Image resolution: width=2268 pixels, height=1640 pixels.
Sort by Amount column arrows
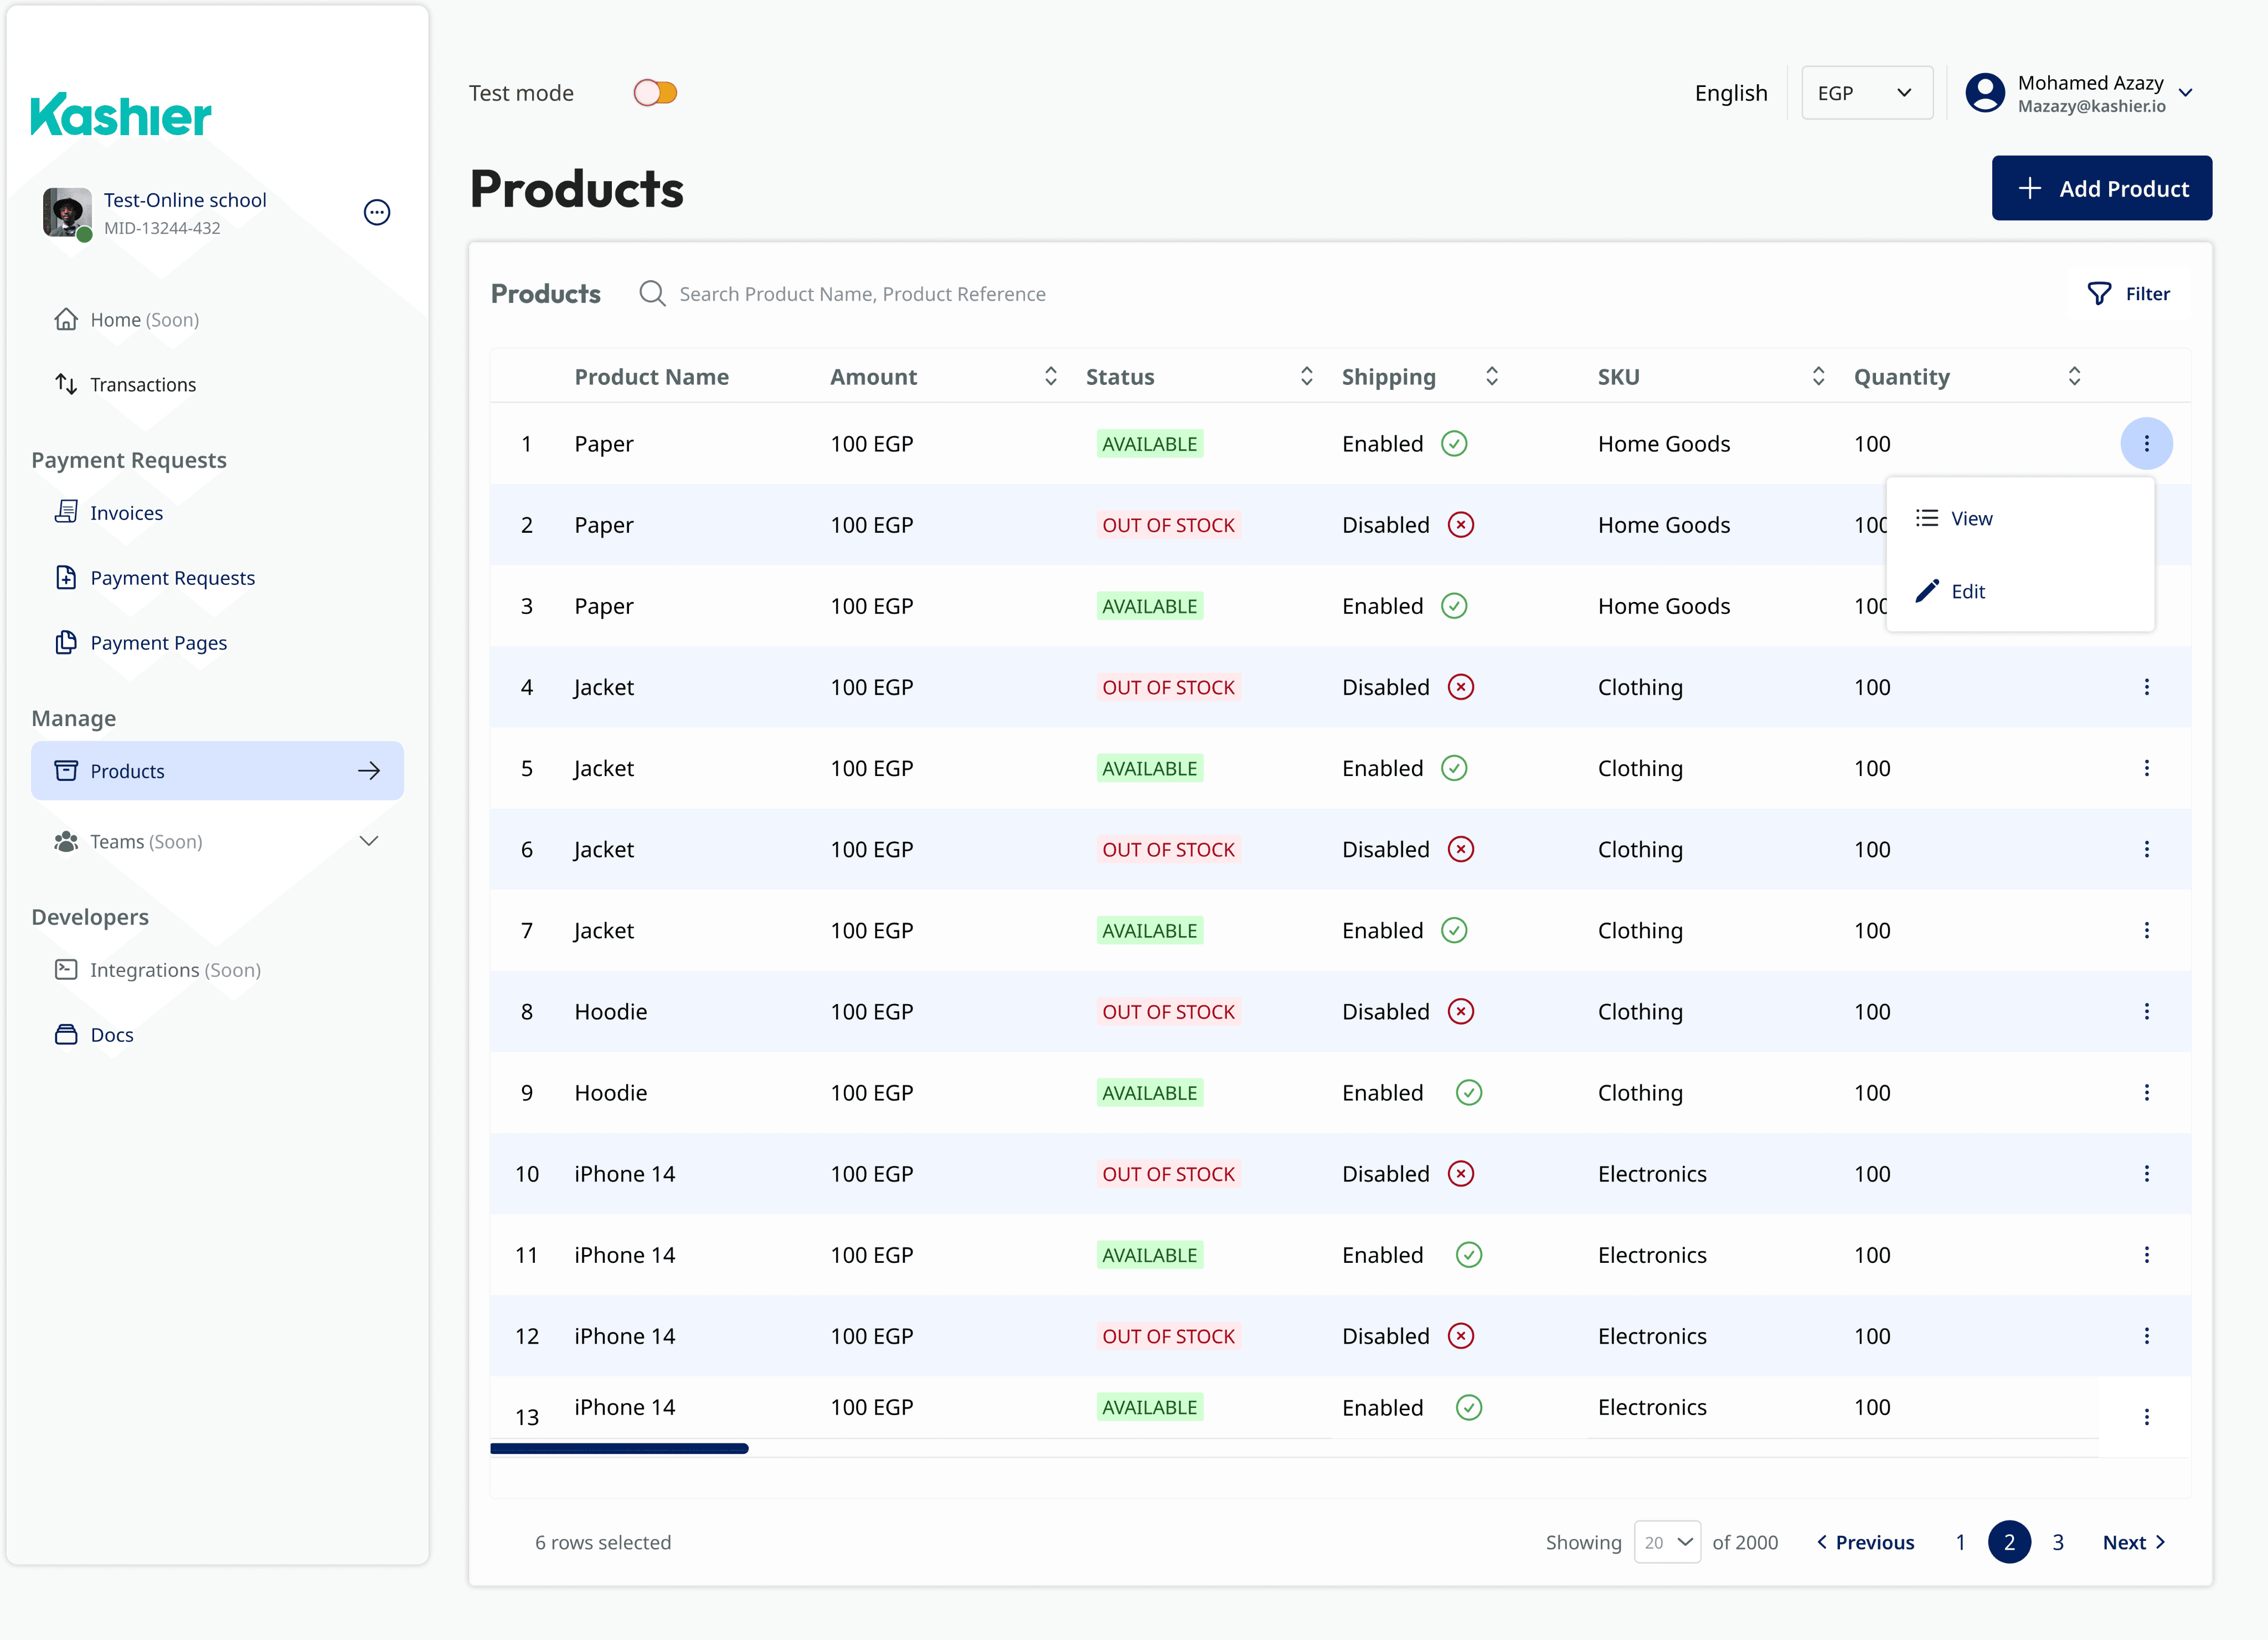point(1050,376)
